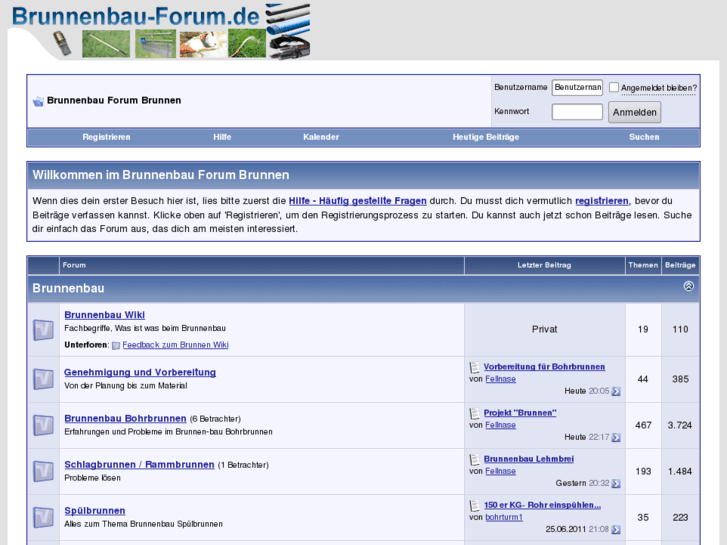Image resolution: width=727 pixels, height=545 pixels.
Task: Open thread Vorbereitung für Bohrbrunnen
Action: click(x=544, y=367)
